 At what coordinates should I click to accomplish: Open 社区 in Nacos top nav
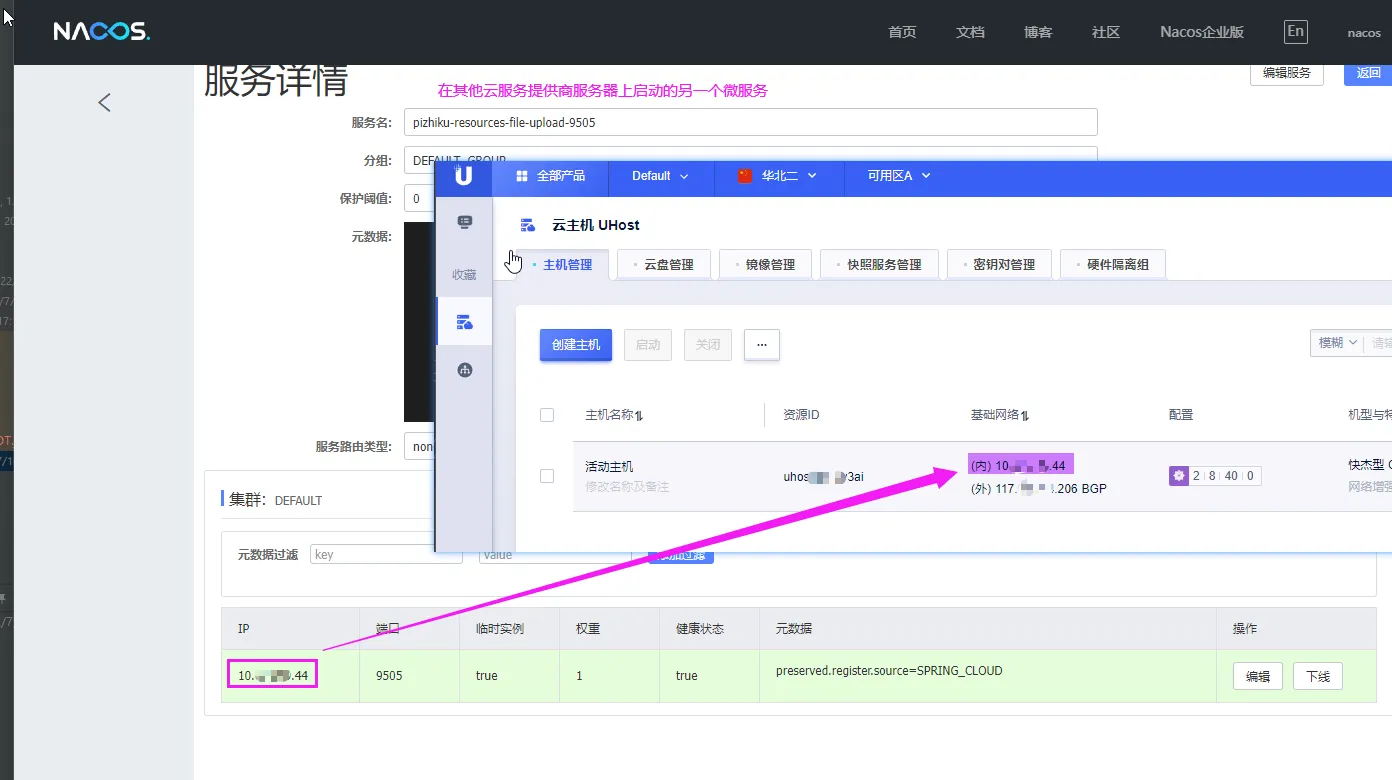click(1106, 32)
